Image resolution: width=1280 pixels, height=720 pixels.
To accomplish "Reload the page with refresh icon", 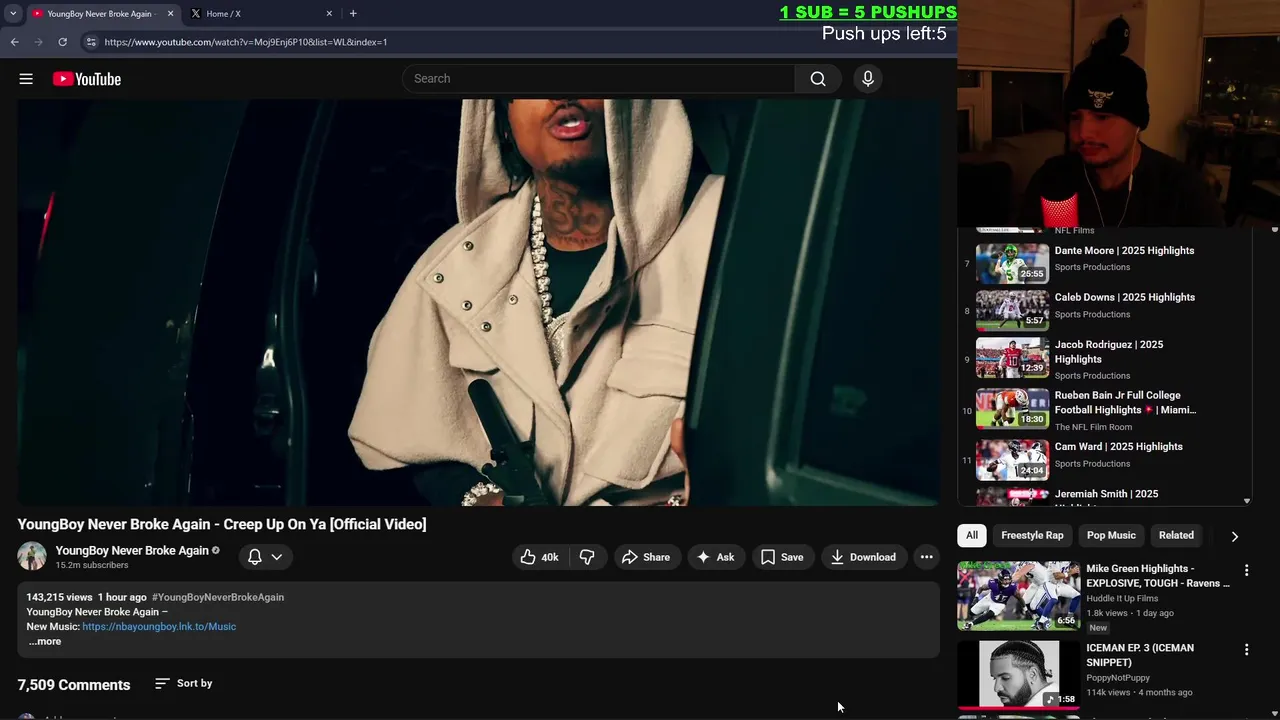I will [x=62, y=42].
